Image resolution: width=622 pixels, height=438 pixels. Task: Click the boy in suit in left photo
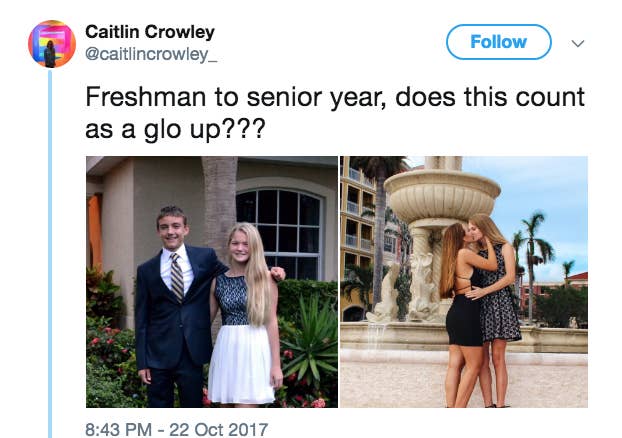[x=175, y=305]
